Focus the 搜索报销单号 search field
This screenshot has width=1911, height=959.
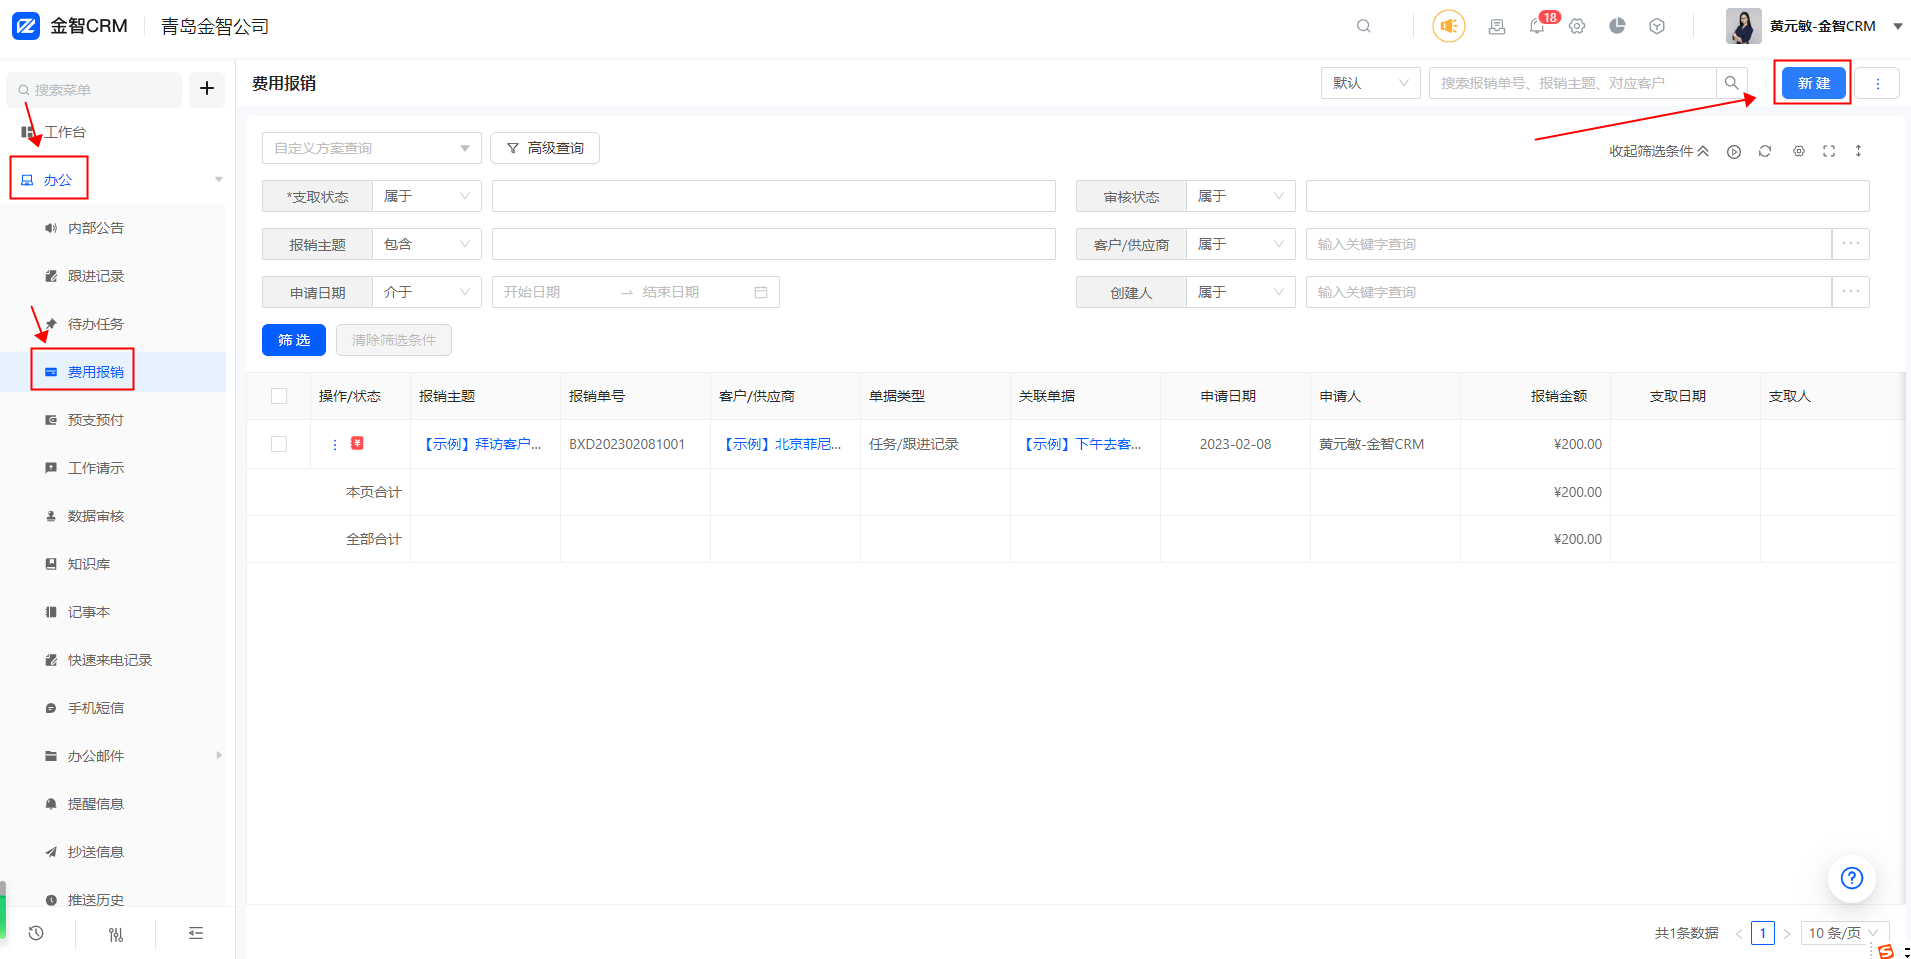coord(1573,83)
